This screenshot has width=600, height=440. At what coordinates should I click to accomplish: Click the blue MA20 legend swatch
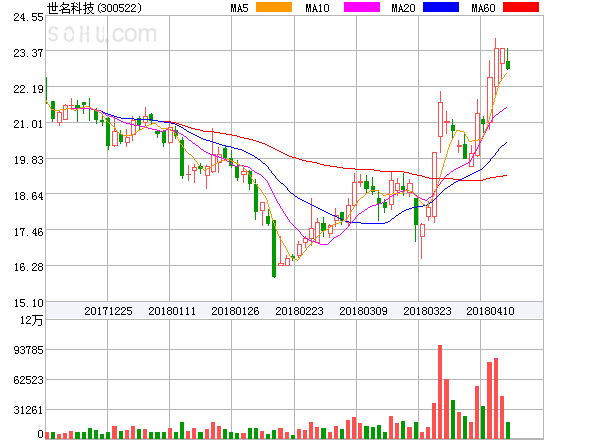click(441, 7)
